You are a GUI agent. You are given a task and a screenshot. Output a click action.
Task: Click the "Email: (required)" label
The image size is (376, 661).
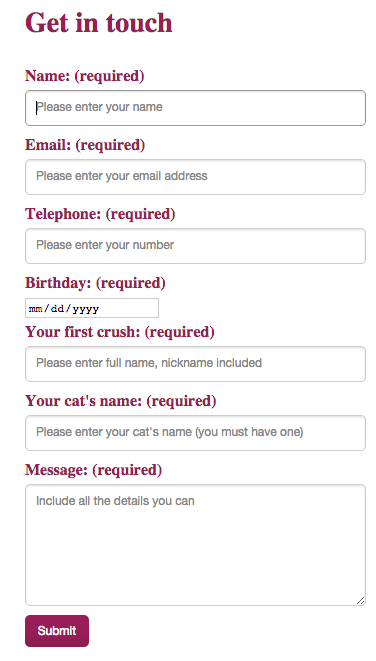pos(85,145)
